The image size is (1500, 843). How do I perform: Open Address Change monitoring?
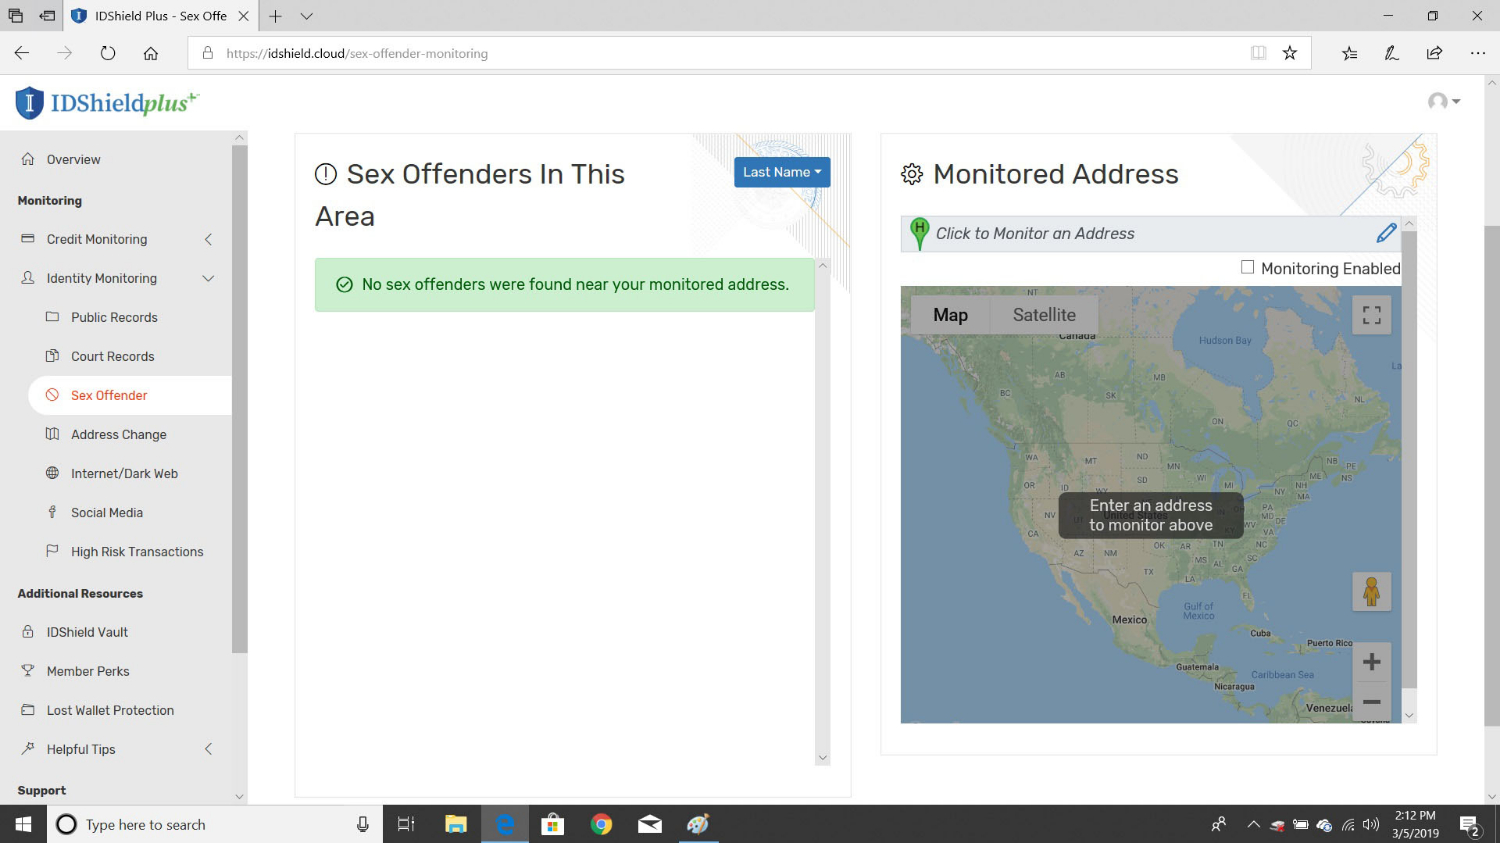pos(118,434)
